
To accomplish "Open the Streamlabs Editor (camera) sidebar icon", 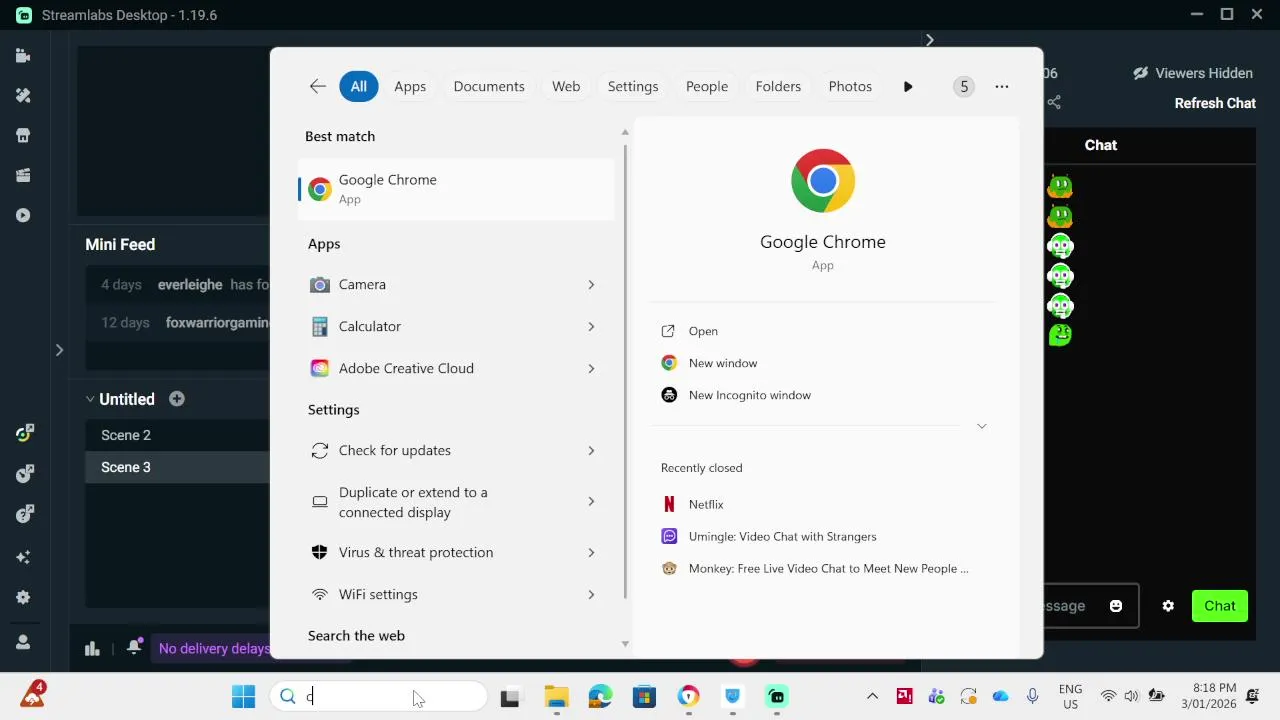I will click(23, 56).
